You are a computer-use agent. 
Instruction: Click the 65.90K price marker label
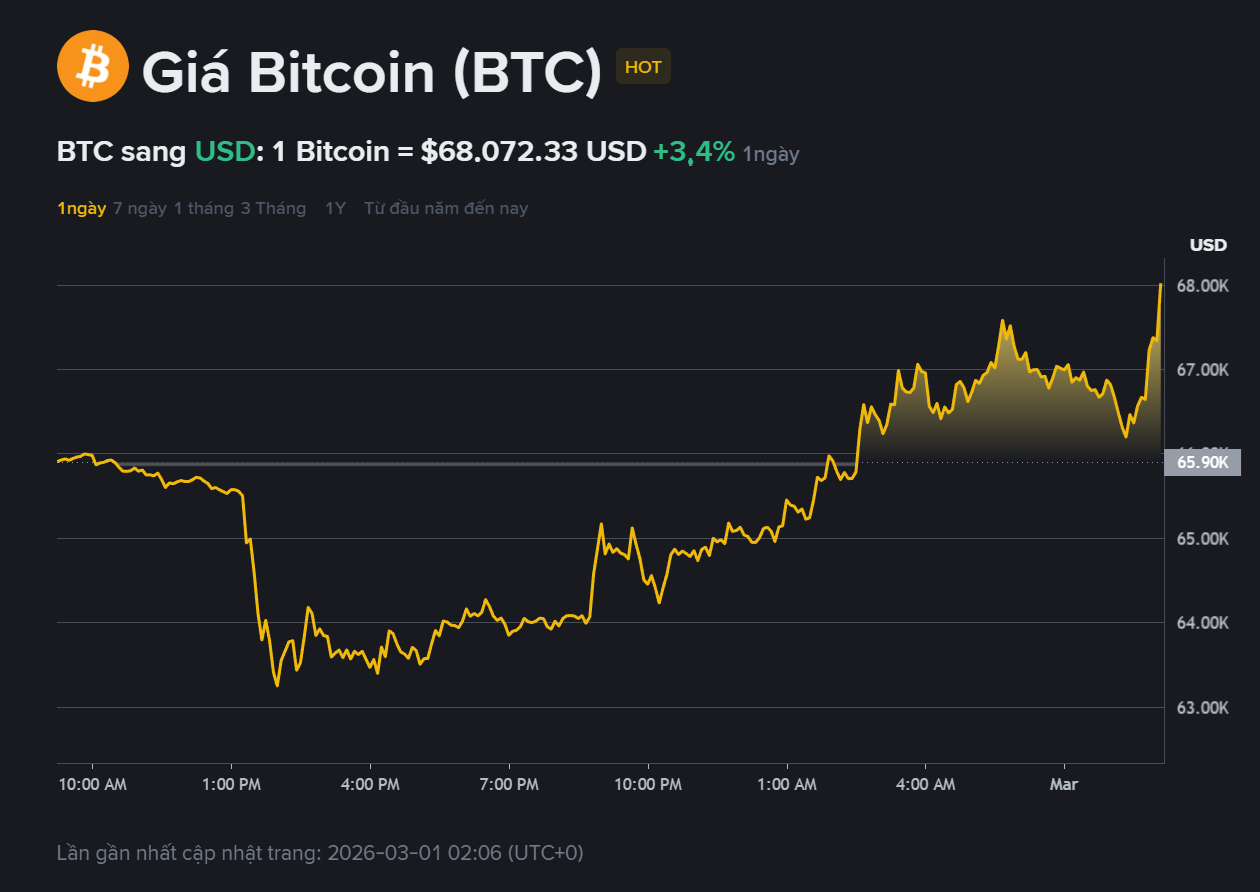coord(1202,462)
